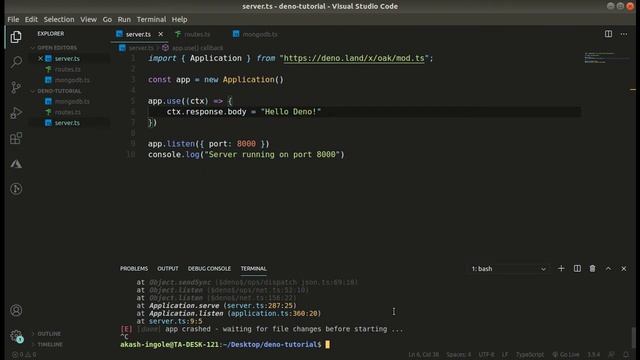Close the terminal panel
The image size is (640, 360).
point(624,269)
